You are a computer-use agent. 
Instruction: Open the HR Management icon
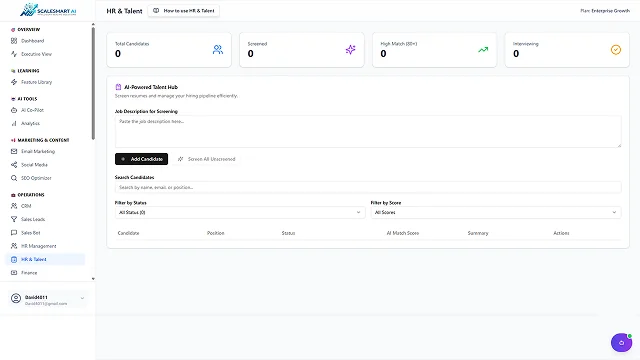[14, 246]
